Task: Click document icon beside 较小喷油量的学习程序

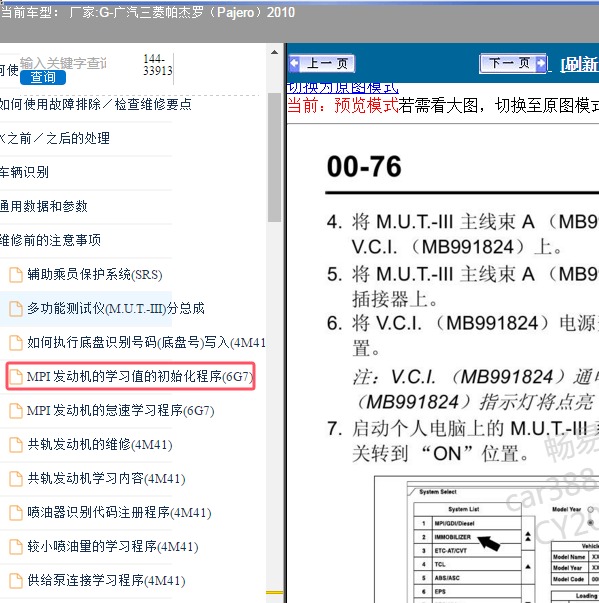Action: click(x=16, y=546)
